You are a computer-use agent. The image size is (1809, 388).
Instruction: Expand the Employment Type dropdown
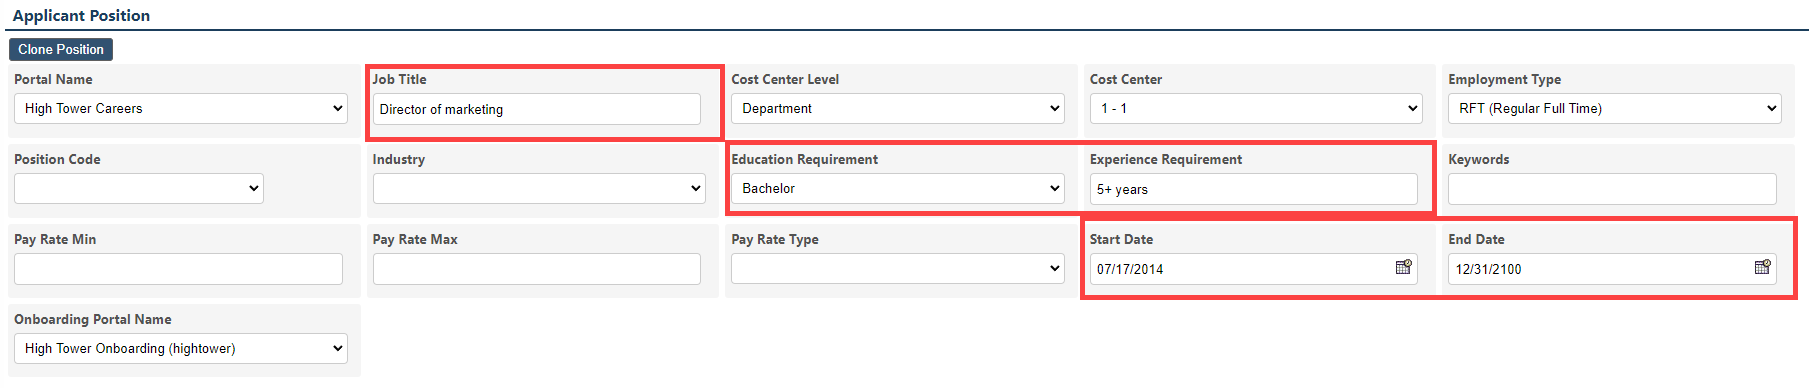[1615, 108]
